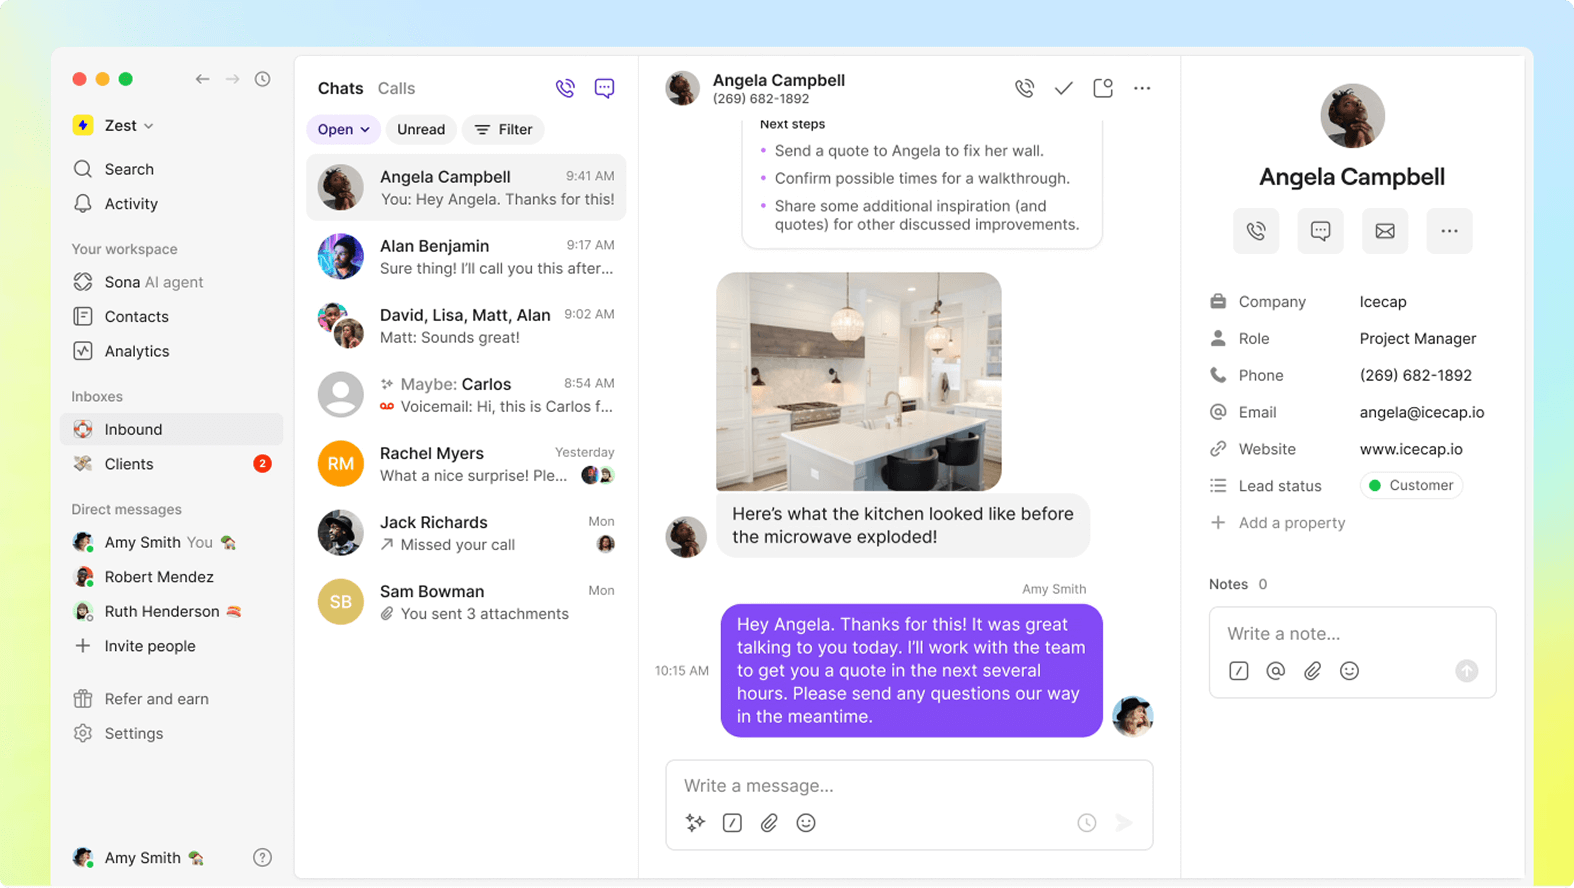Compose a new message icon in chats header
The image size is (1574, 888).
[604, 88]
